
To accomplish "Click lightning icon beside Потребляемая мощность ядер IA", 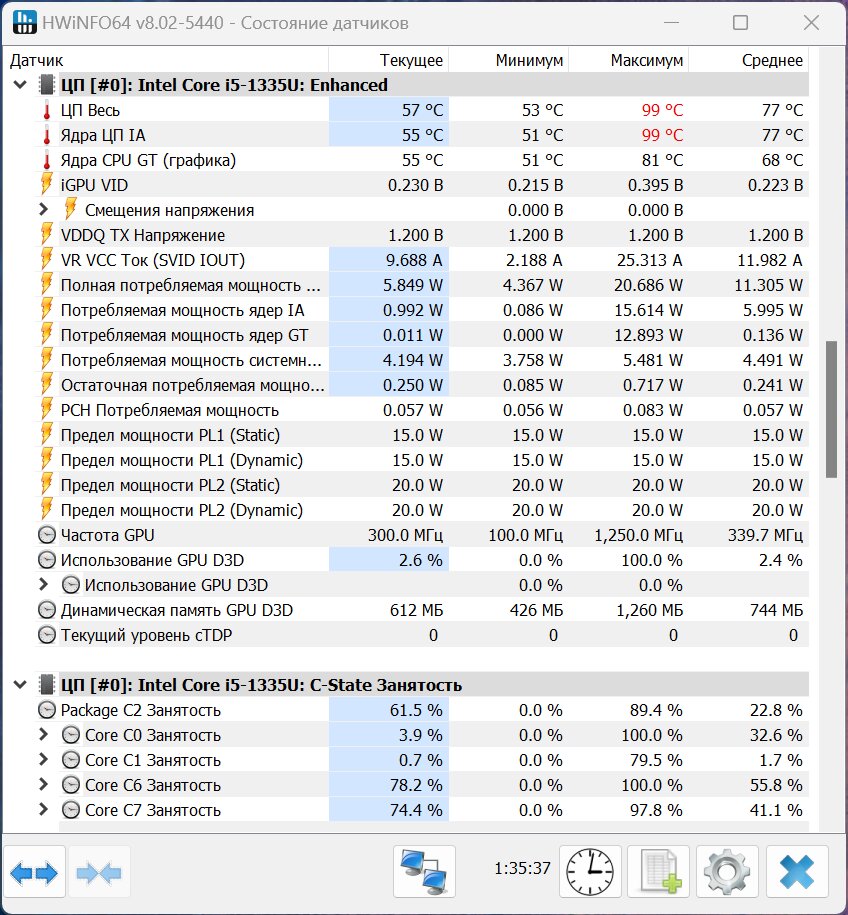I will [47, 310].
